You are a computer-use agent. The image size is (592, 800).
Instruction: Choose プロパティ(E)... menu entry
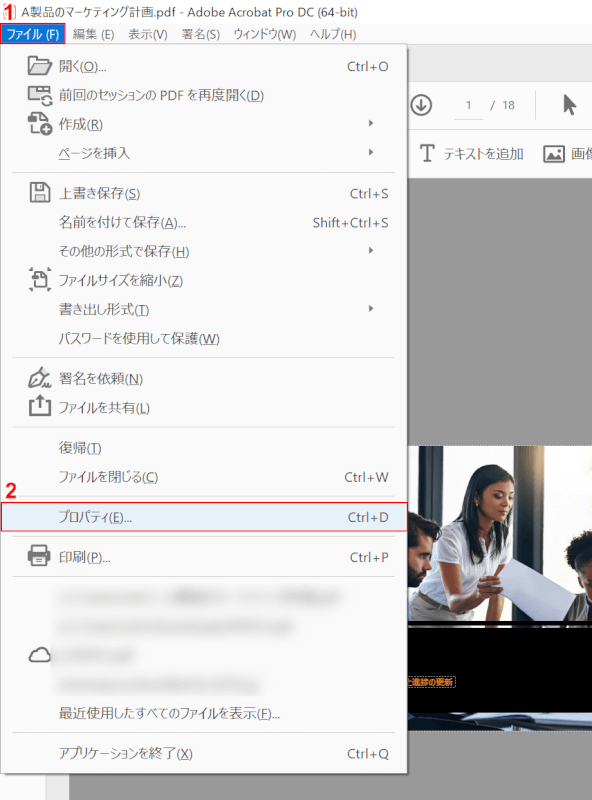click(204, 517)
